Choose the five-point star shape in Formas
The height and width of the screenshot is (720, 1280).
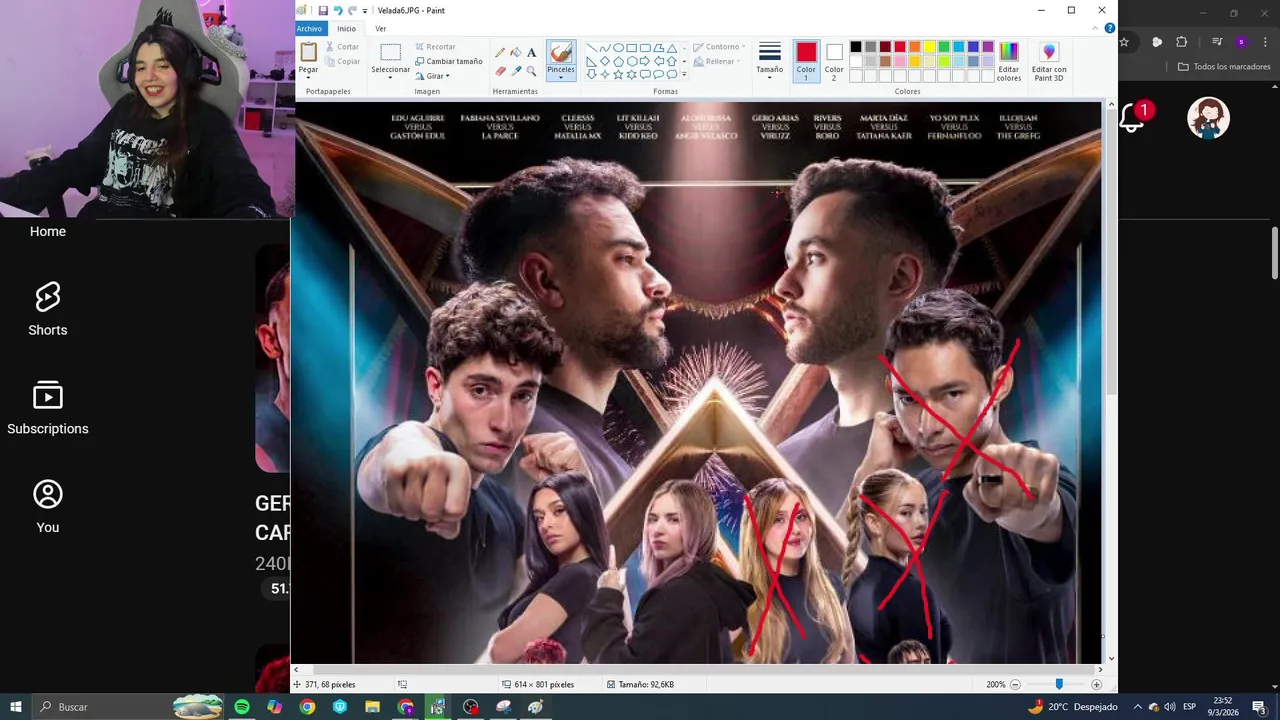coord(618,74)
